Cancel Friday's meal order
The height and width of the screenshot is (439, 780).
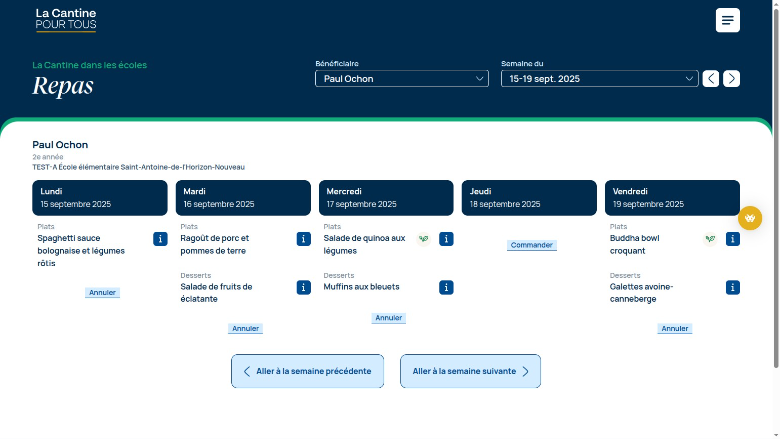click(675, 328)
